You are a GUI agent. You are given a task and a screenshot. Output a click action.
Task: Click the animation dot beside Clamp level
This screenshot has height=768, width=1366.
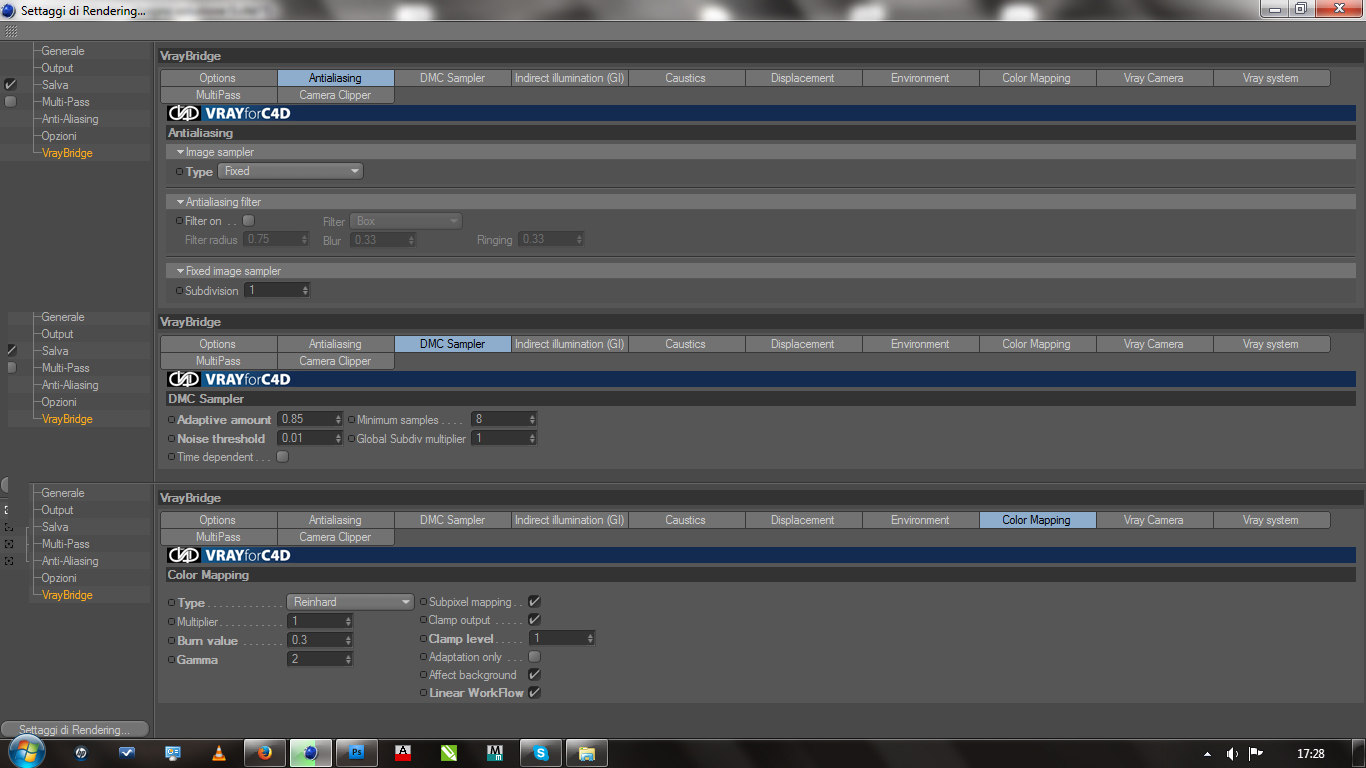click(423, 639)
